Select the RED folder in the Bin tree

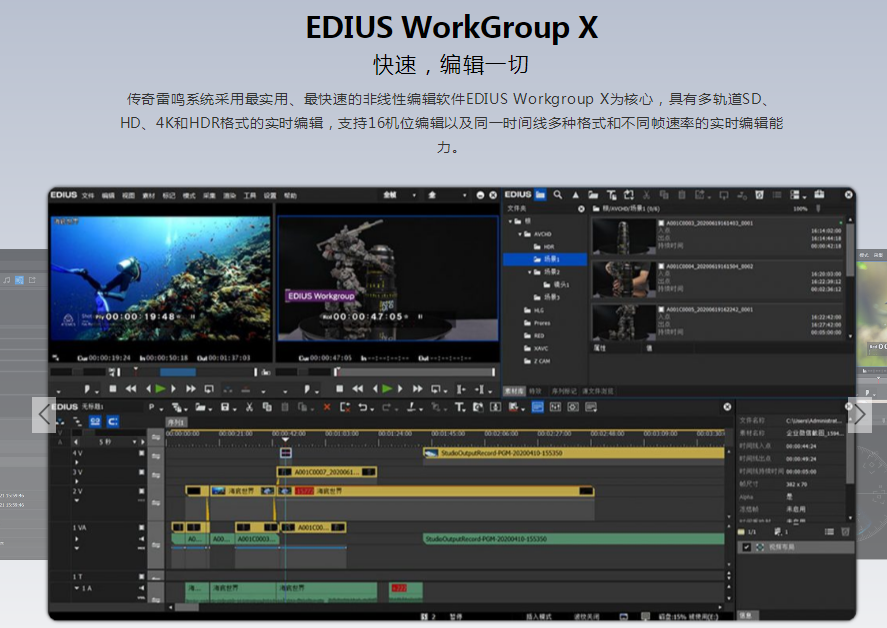click(x=535, y=336)
